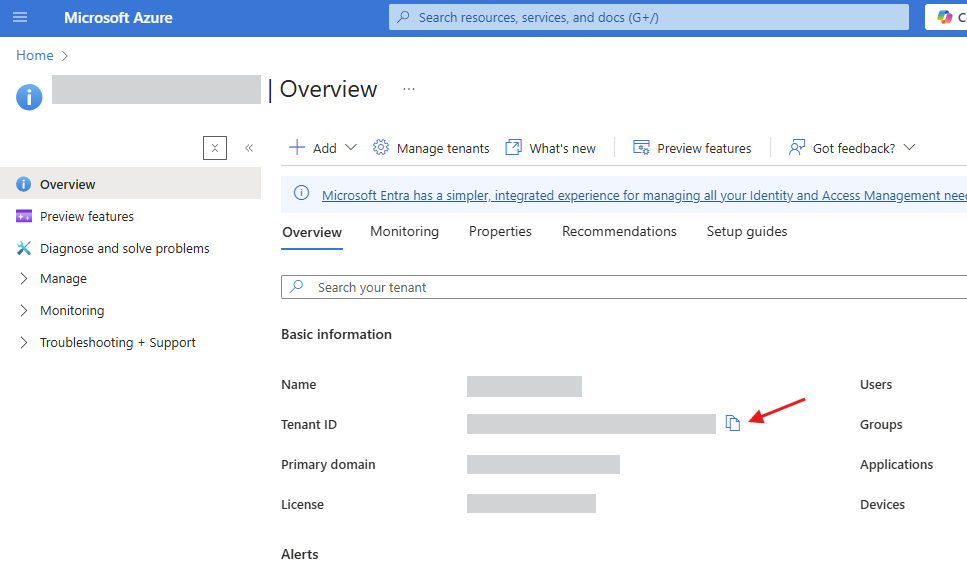Screen dimensions: 967x572
Task: Open Preview features in the sidebar
Action: (x=87, y=216)
